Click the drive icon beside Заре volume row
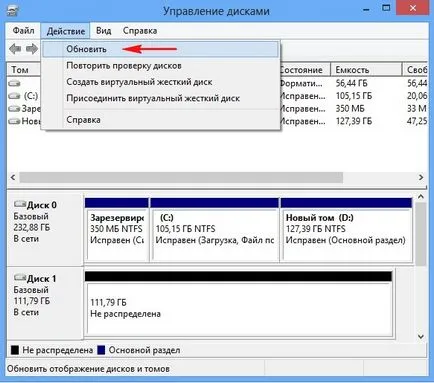The image size is (434, 383). [14, 109]
